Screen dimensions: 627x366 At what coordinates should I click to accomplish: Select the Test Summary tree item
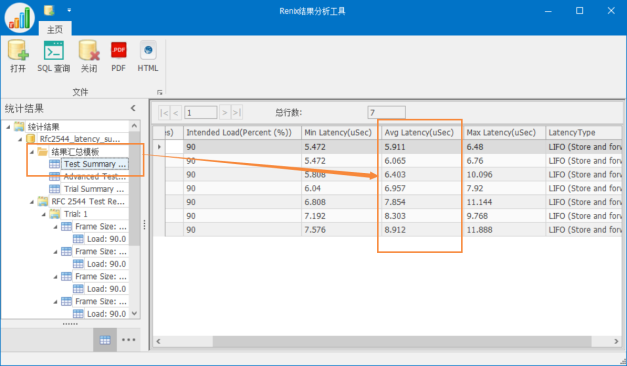coord(95,164)
